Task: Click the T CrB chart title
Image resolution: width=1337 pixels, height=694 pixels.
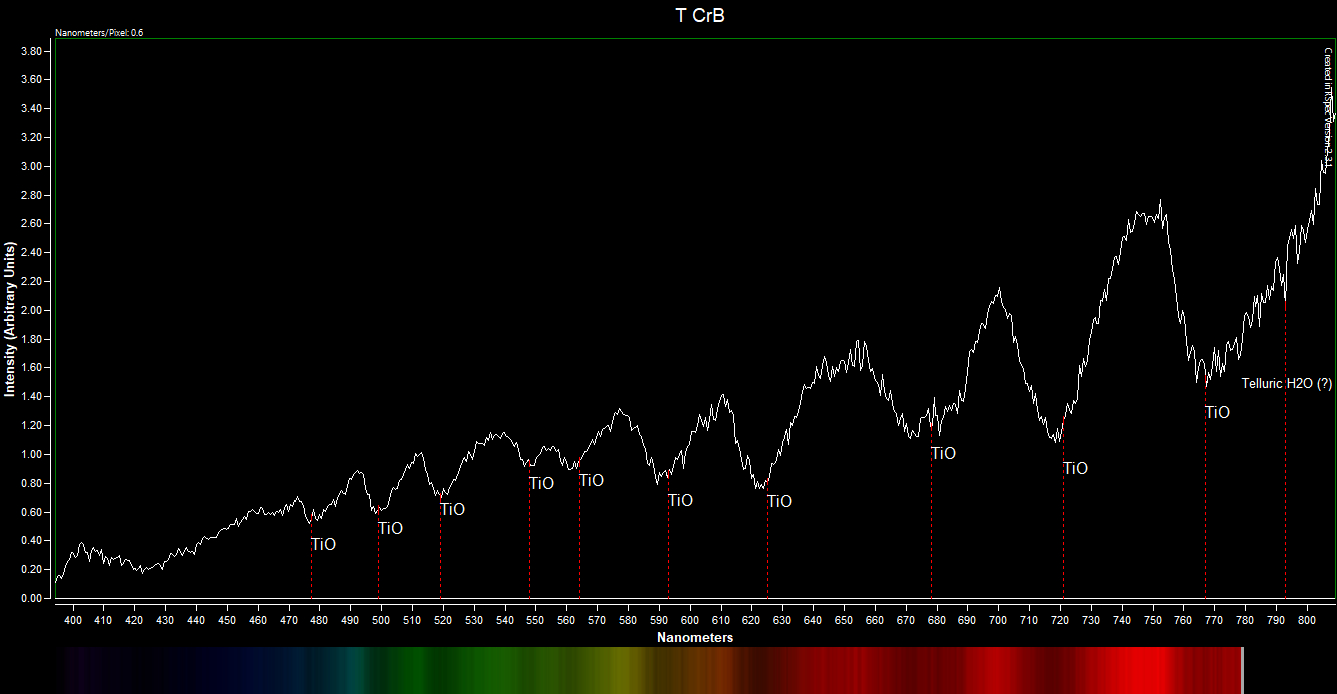Action: click(699, 16)
